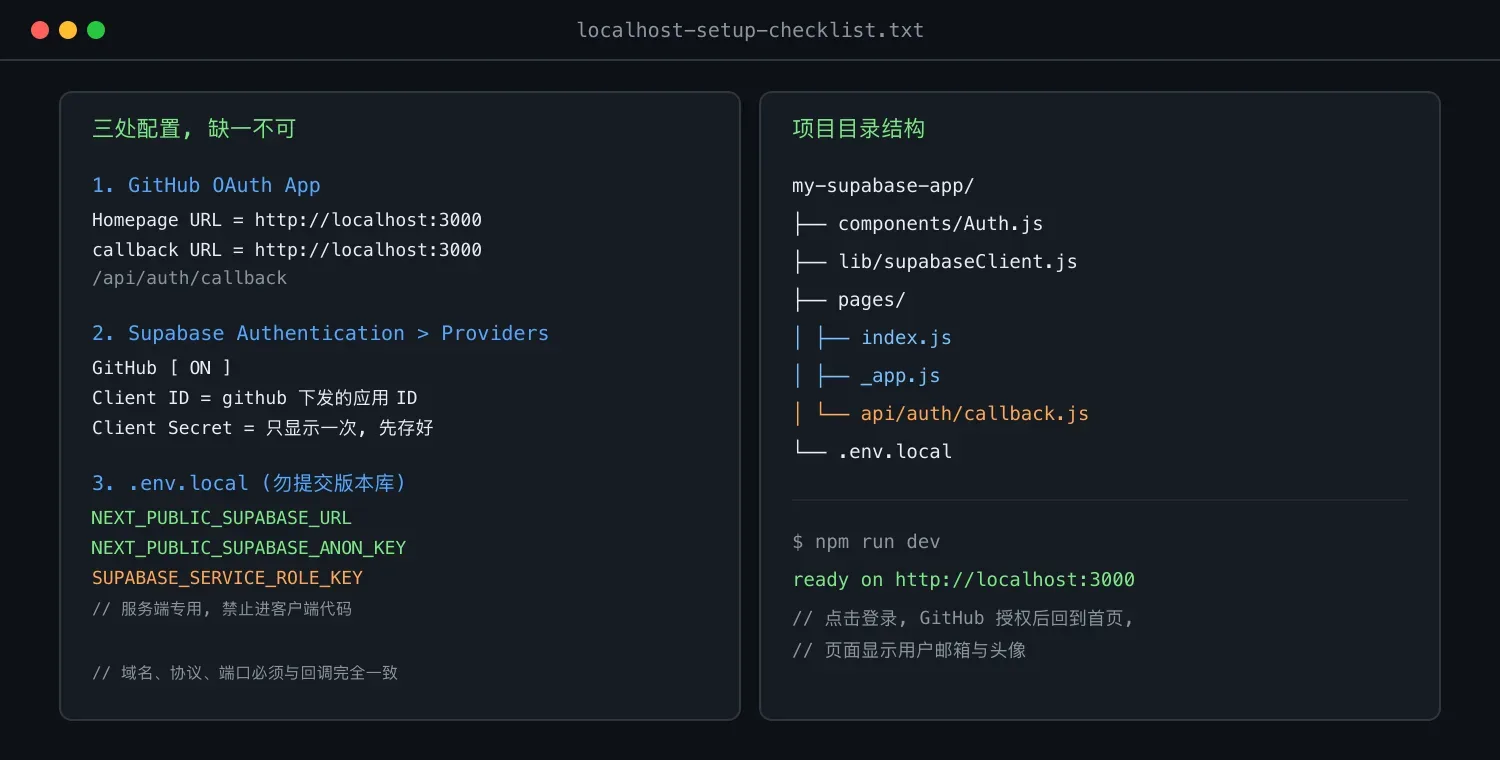1500x760 pixels.
Task: Select the .env.local entry in directory tree
Action: [895, 452]
